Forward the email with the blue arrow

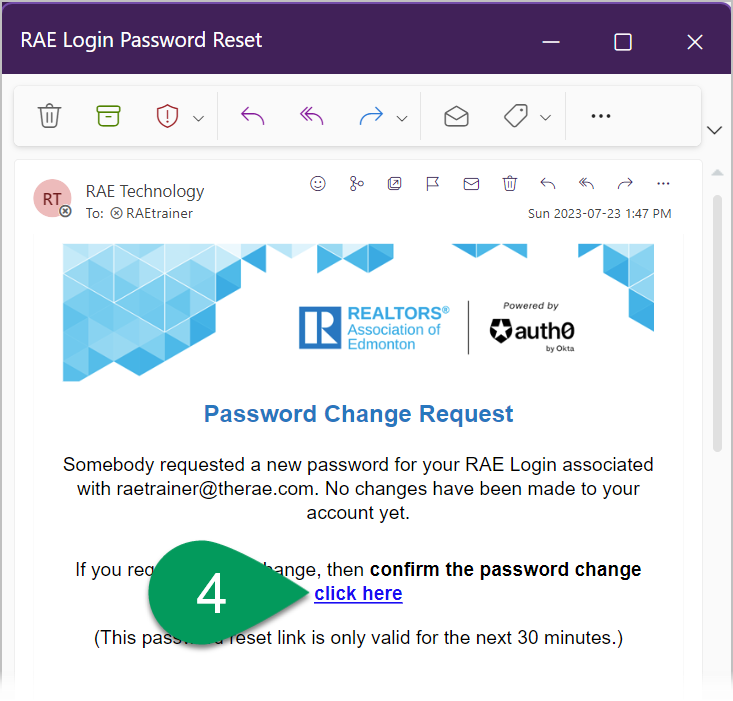tap(371, 116)
